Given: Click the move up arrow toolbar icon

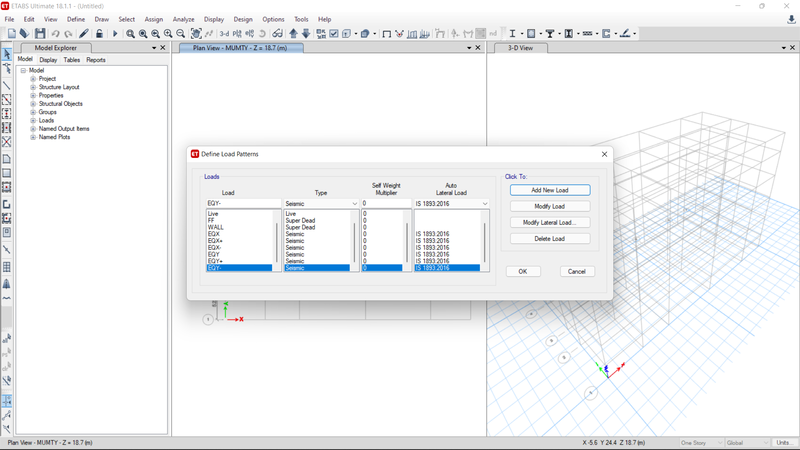Looking at the screenshot, I should click(x=293, y=34).
